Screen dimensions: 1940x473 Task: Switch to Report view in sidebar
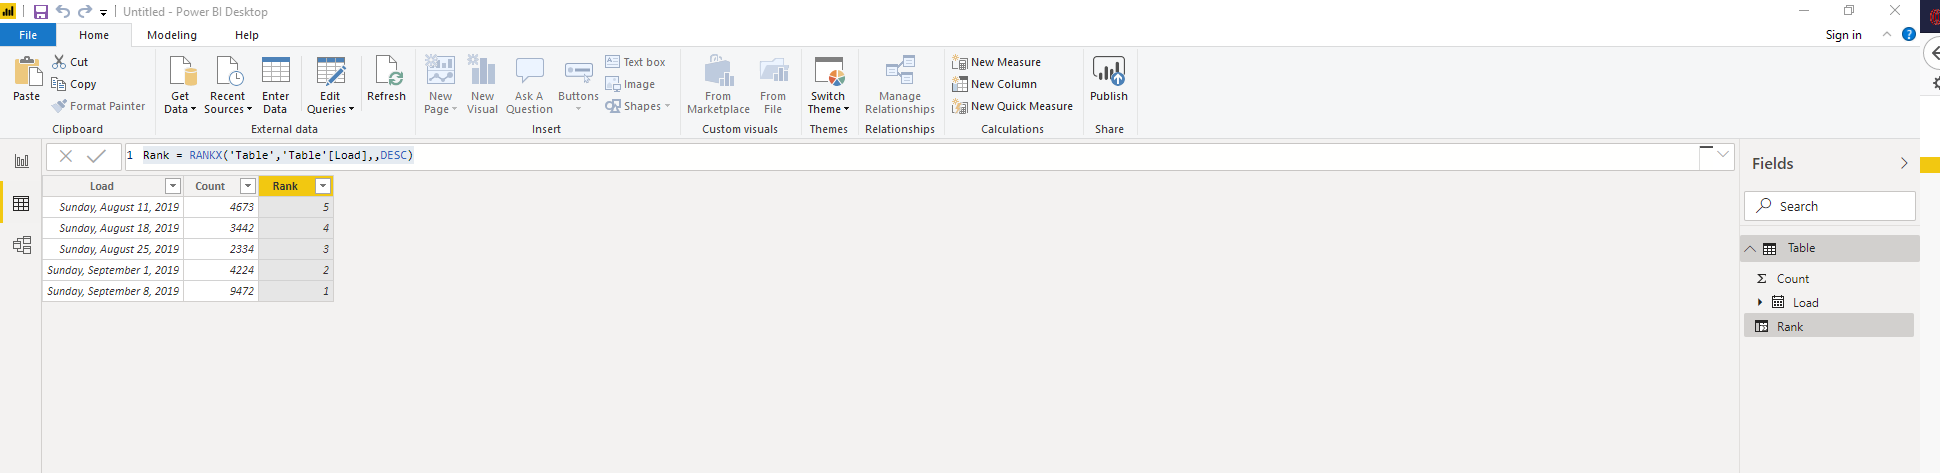pos(21,161)
